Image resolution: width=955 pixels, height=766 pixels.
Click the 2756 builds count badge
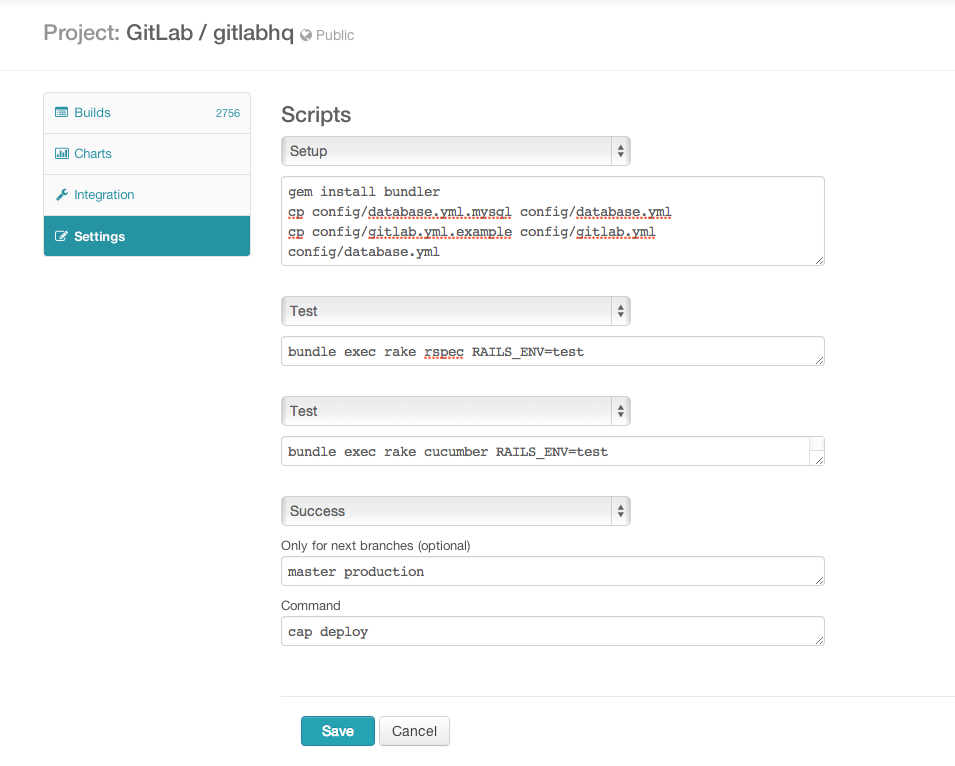coord(228,113)
